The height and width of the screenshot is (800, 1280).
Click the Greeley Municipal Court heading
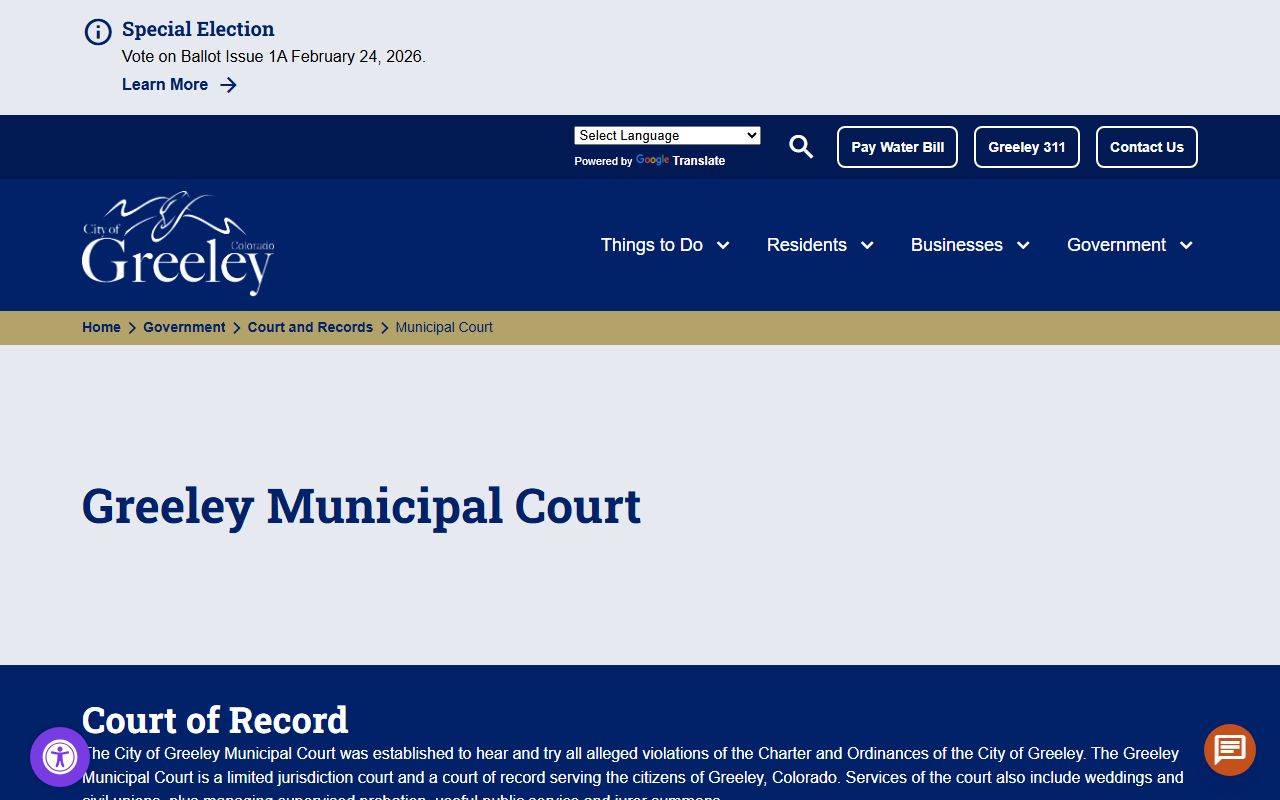pyautogui.click(x=361, y=505)
